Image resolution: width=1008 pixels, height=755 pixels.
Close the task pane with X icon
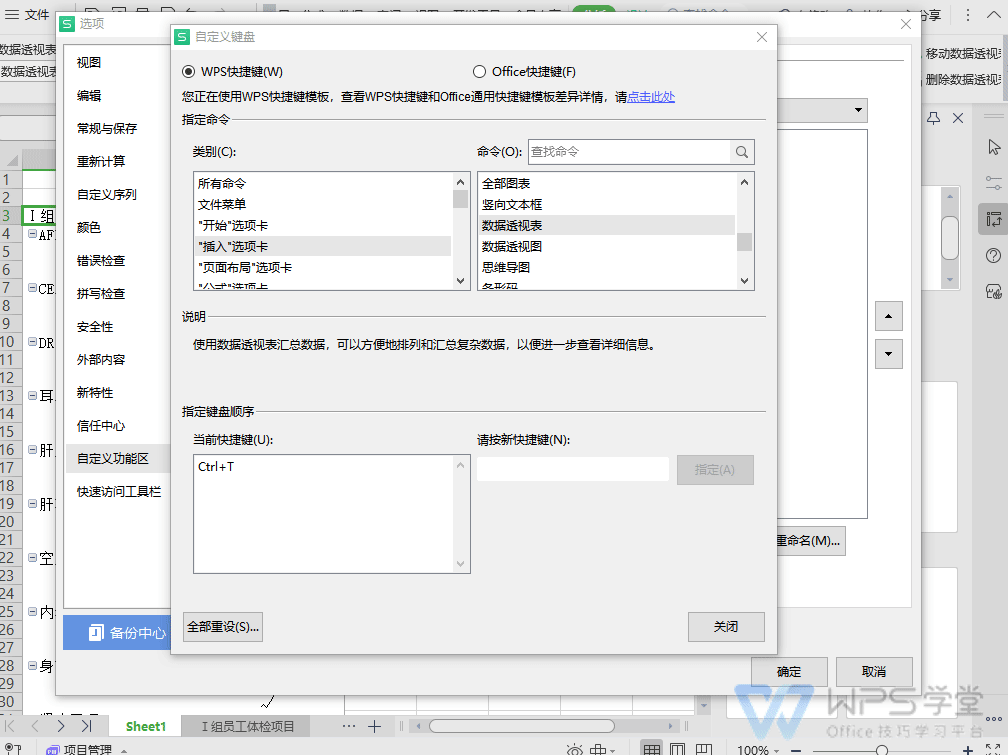click(958, 118)
